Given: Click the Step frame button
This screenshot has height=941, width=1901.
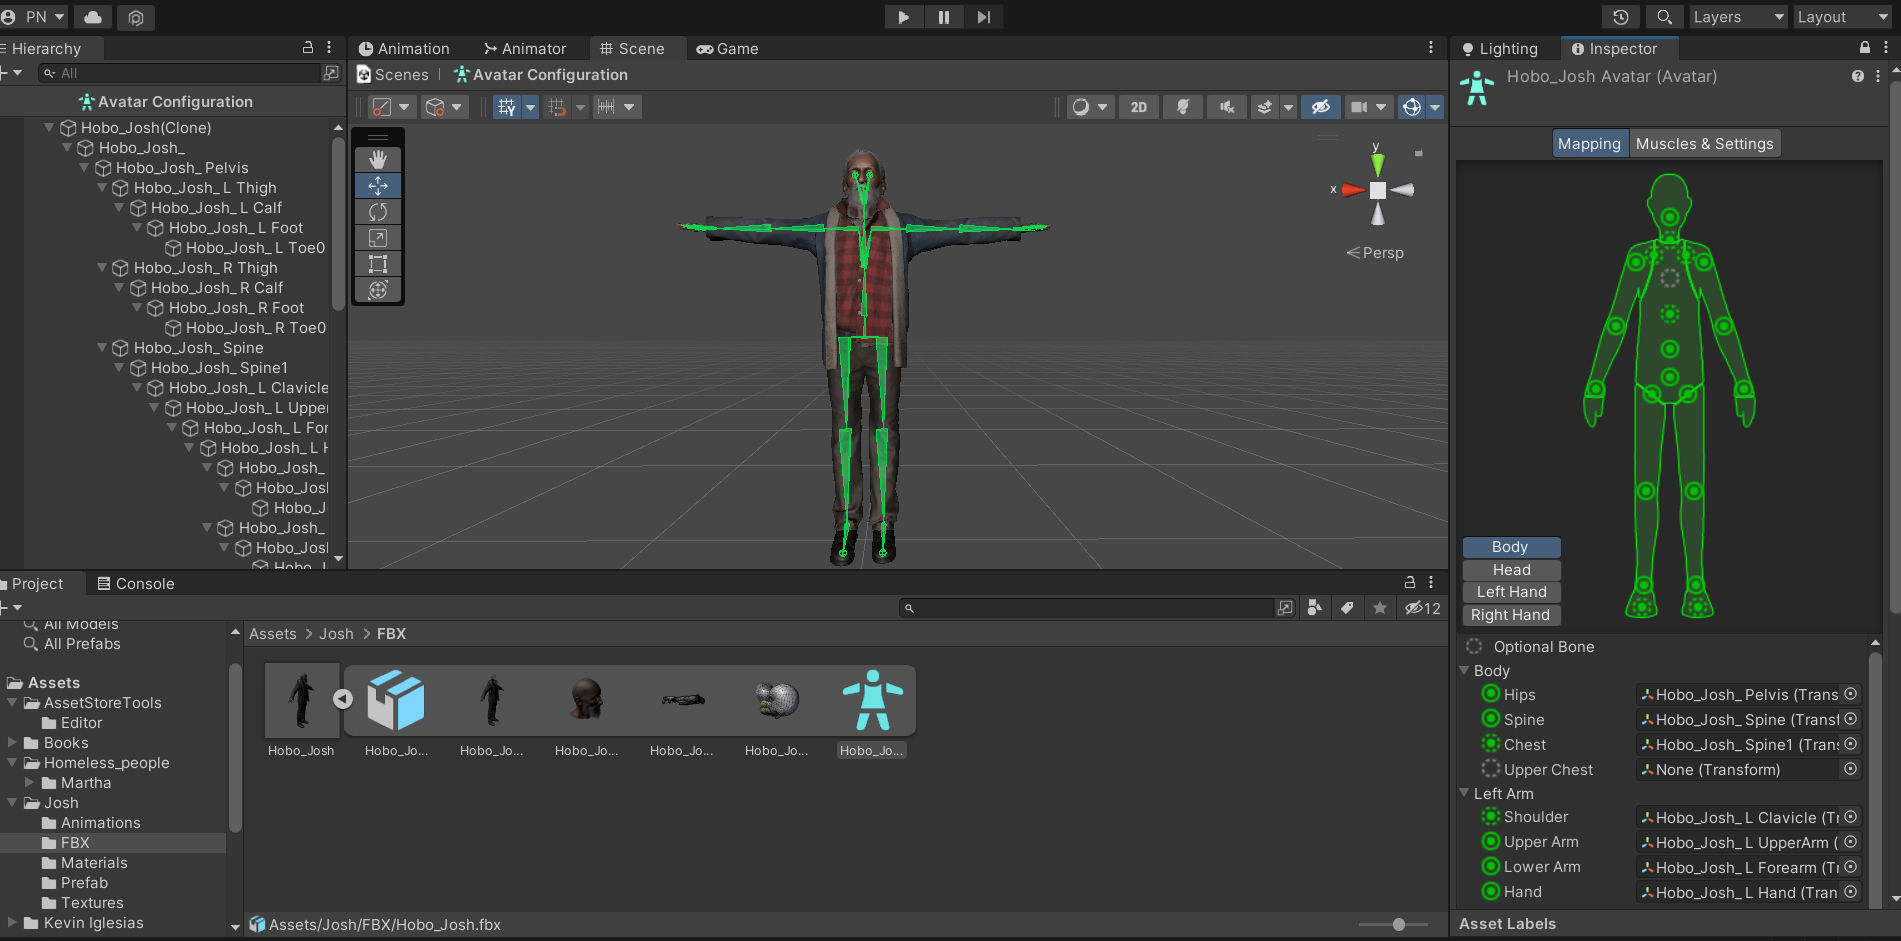Looking at the screenshot, I should 984,17.
